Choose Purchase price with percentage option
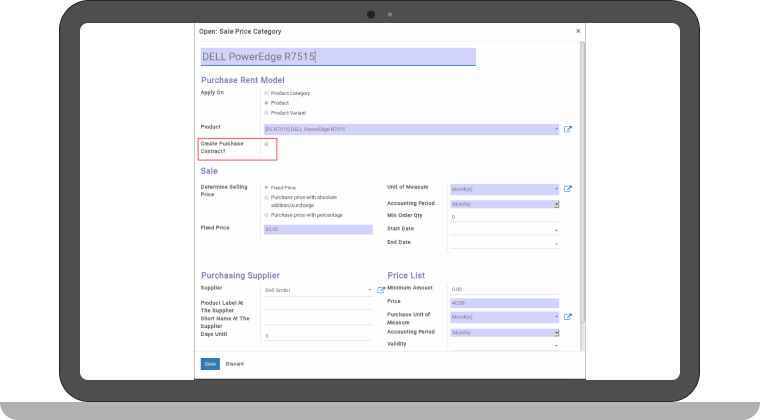Viewport: 760px width, 420px height. 266,215
